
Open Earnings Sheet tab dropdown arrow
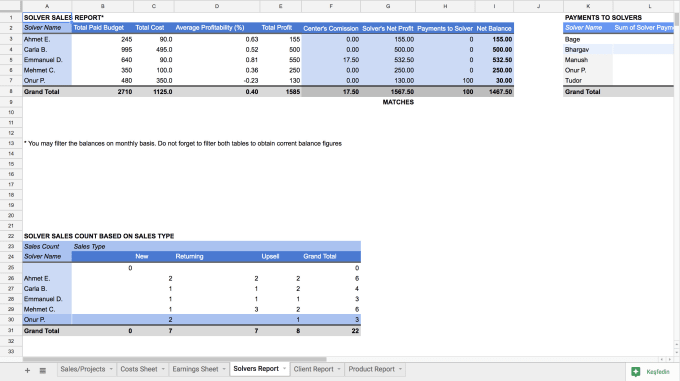click(x=224, y=369)
